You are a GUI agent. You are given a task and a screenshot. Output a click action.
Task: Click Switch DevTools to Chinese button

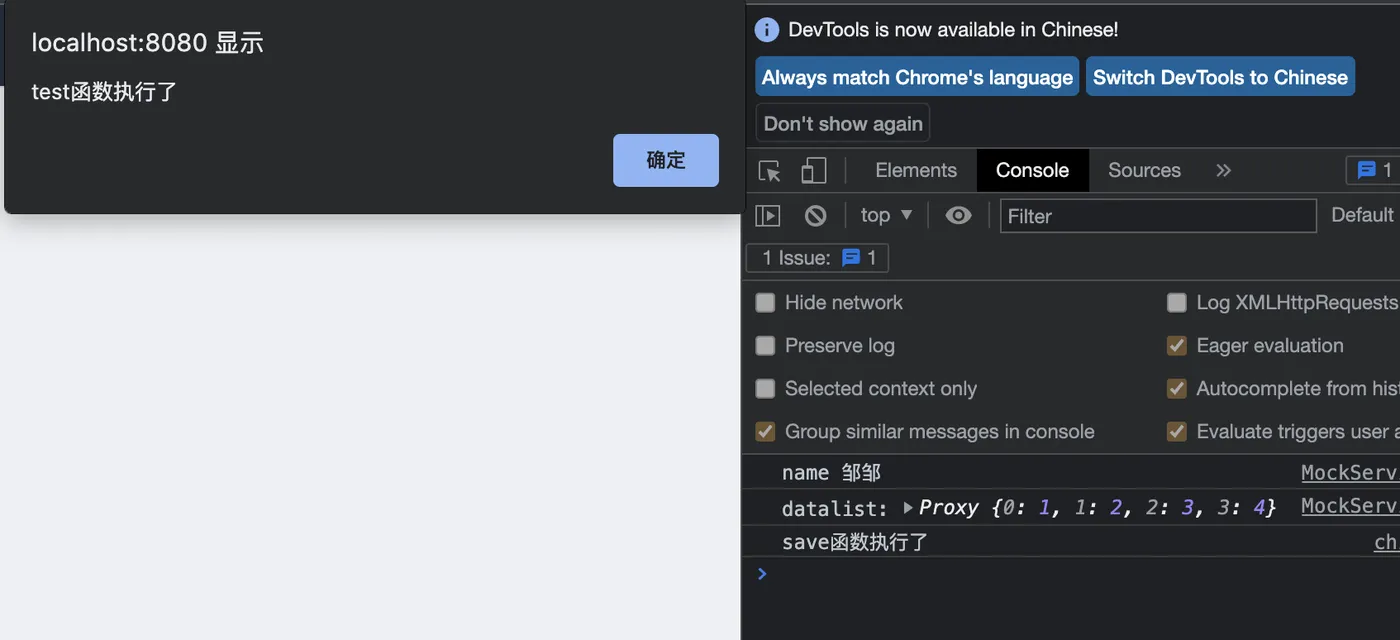pos(1220,78)
